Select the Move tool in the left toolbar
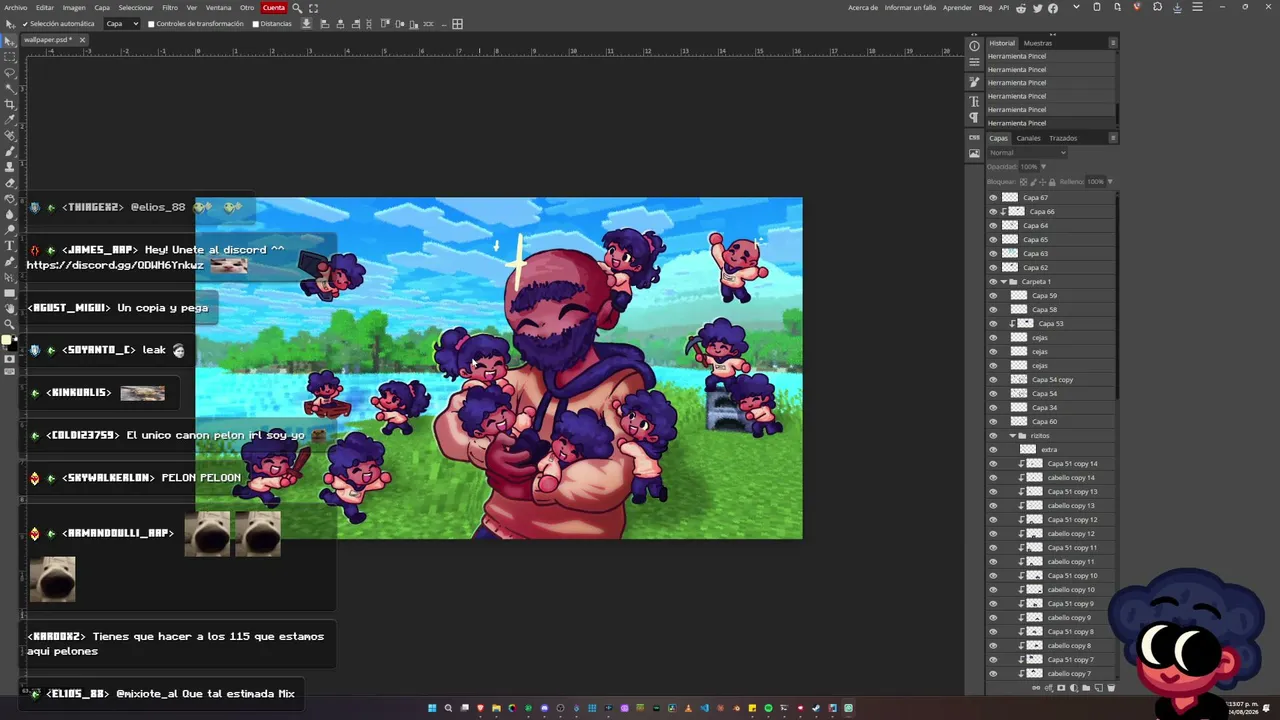The height and width of the screenshot is (720, 1280). pos(10,41)
